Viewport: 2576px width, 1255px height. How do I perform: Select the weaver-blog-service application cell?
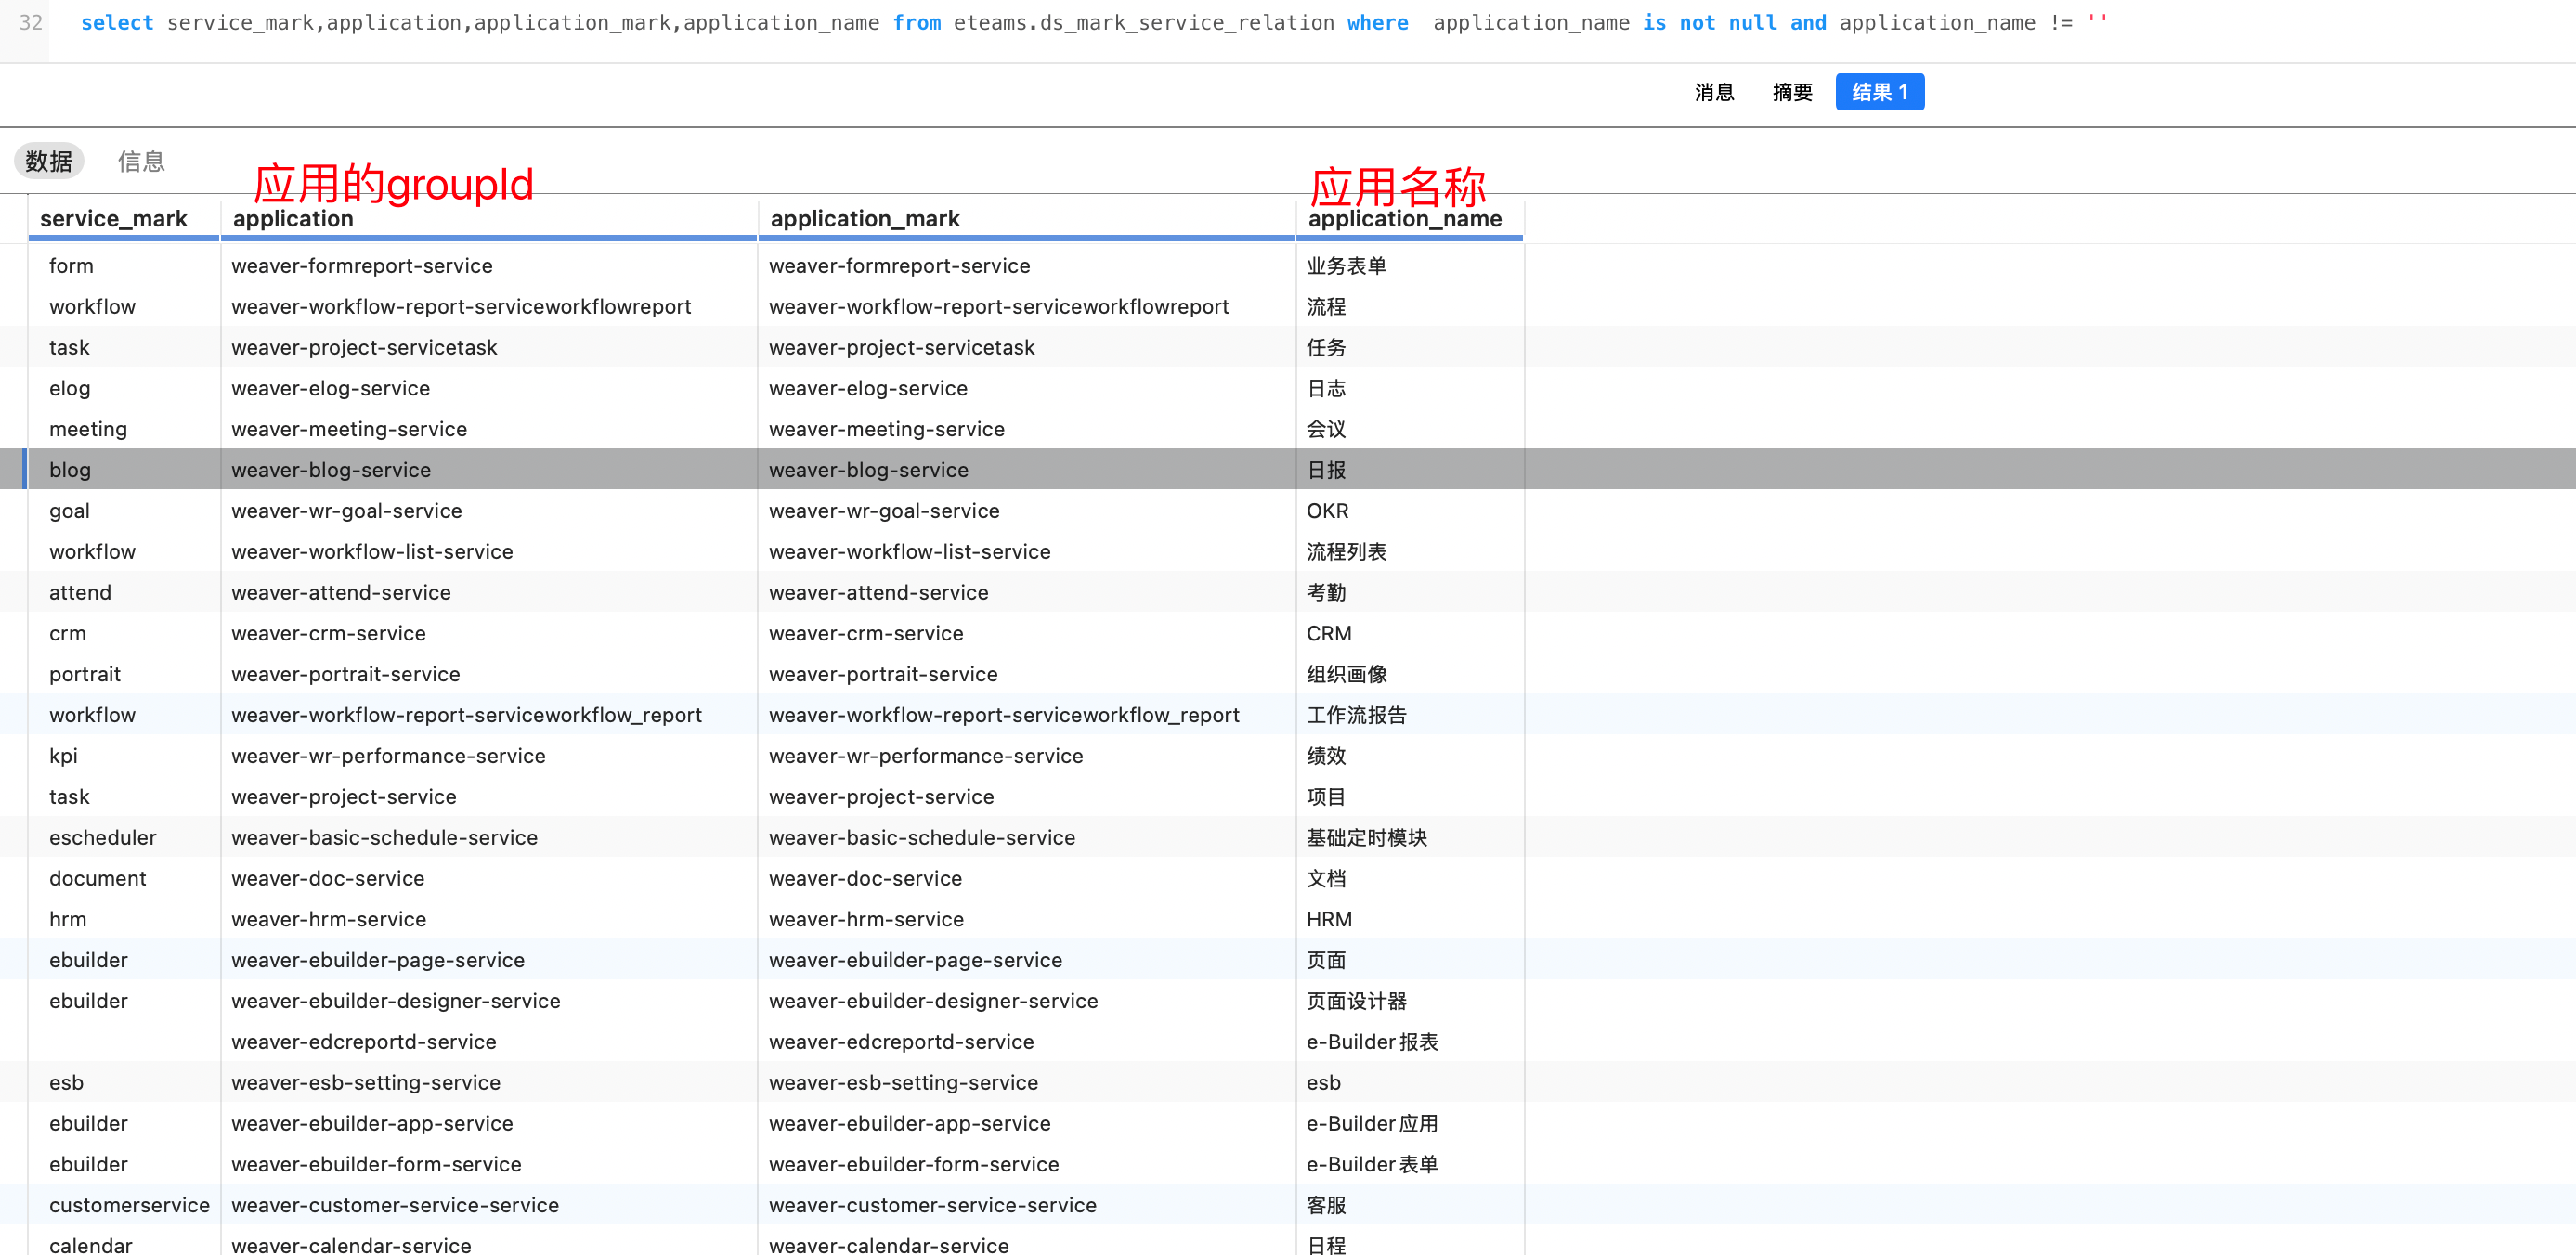(331, 470)
